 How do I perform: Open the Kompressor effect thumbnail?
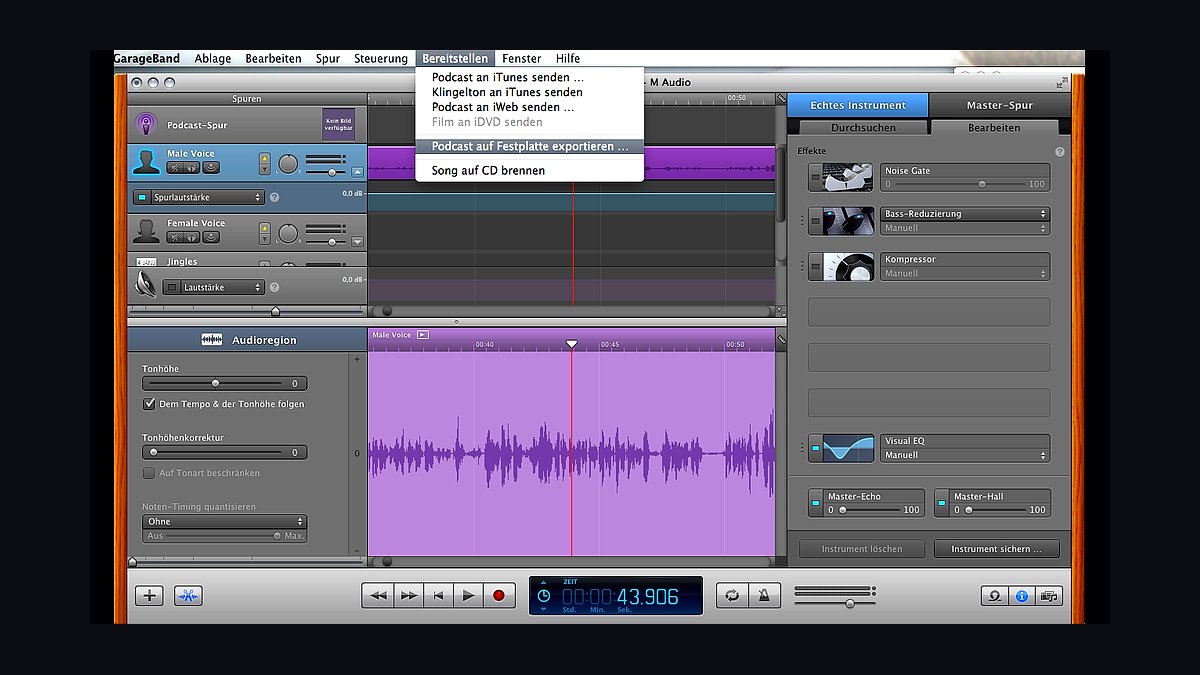(x=848, y=266)
